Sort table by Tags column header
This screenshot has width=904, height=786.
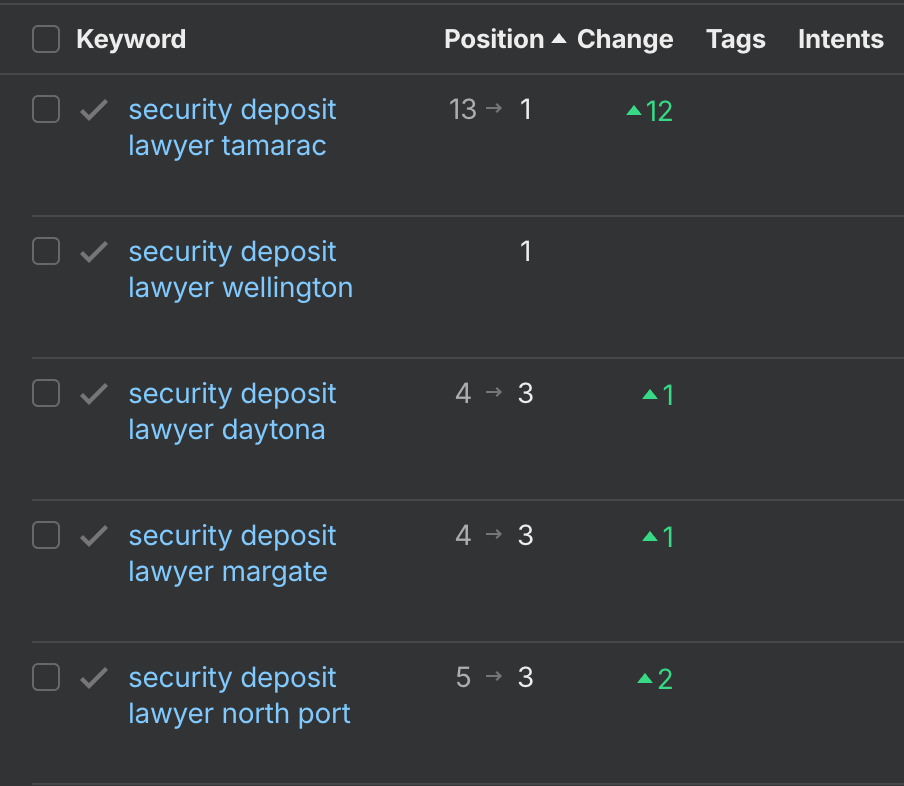736,39
